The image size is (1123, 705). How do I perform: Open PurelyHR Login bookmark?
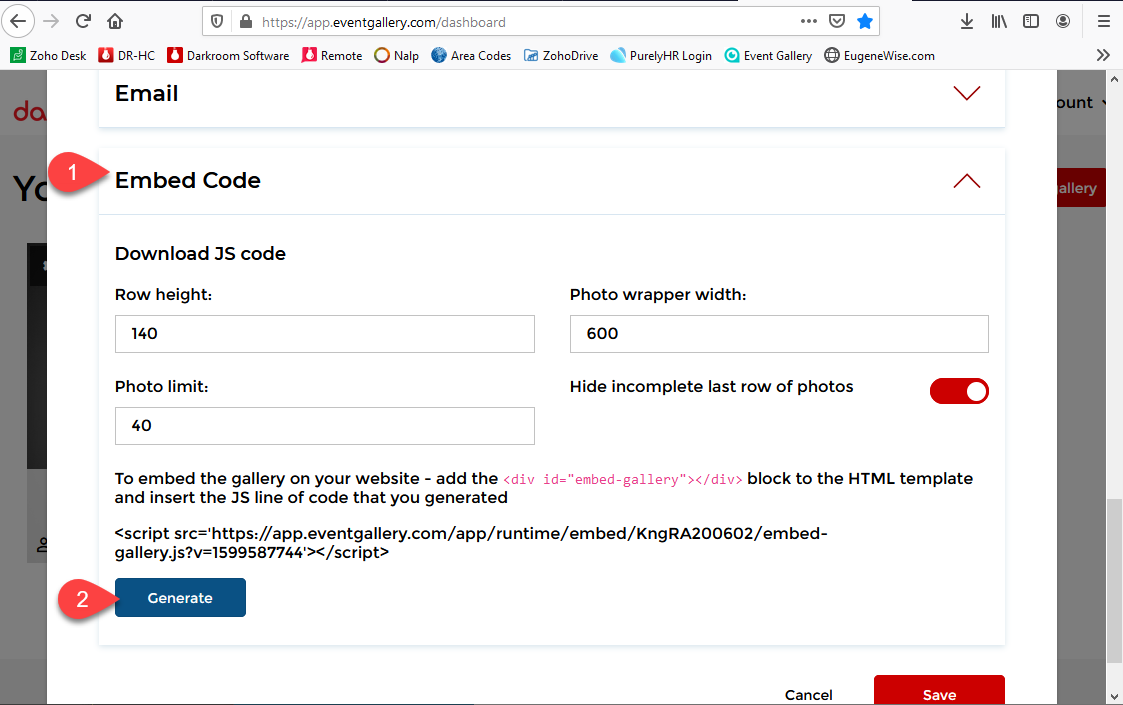[661, 55]
